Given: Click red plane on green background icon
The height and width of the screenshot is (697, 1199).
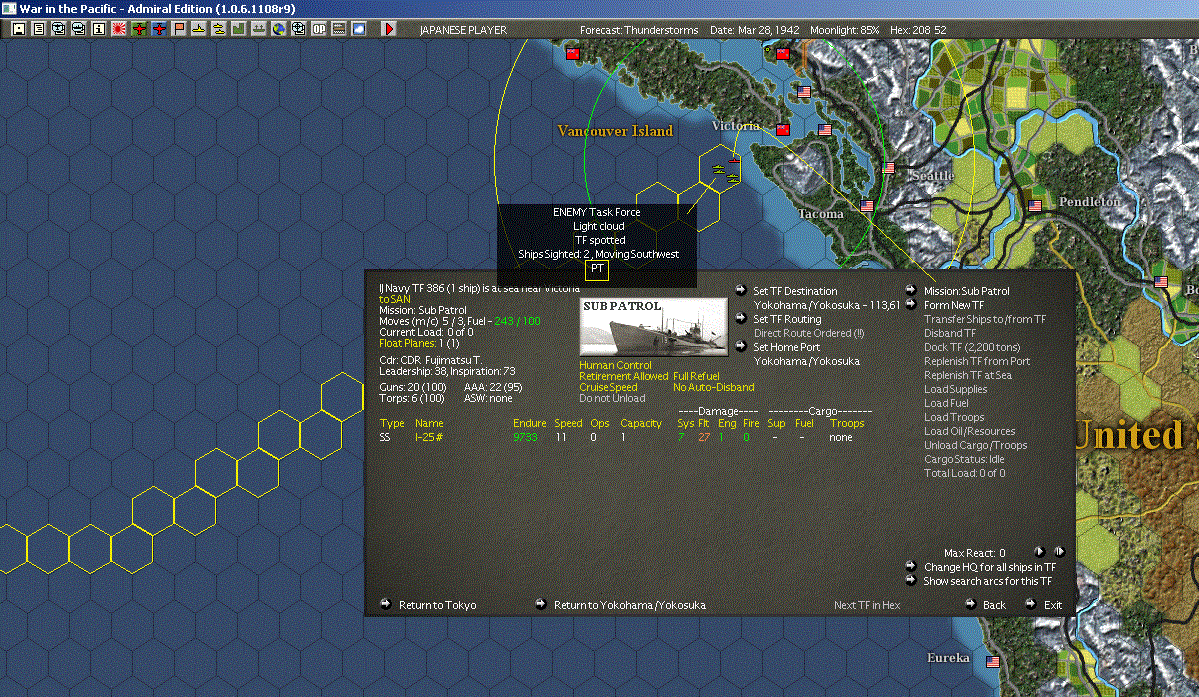Looking at the screenshot, I should [139, 29].
